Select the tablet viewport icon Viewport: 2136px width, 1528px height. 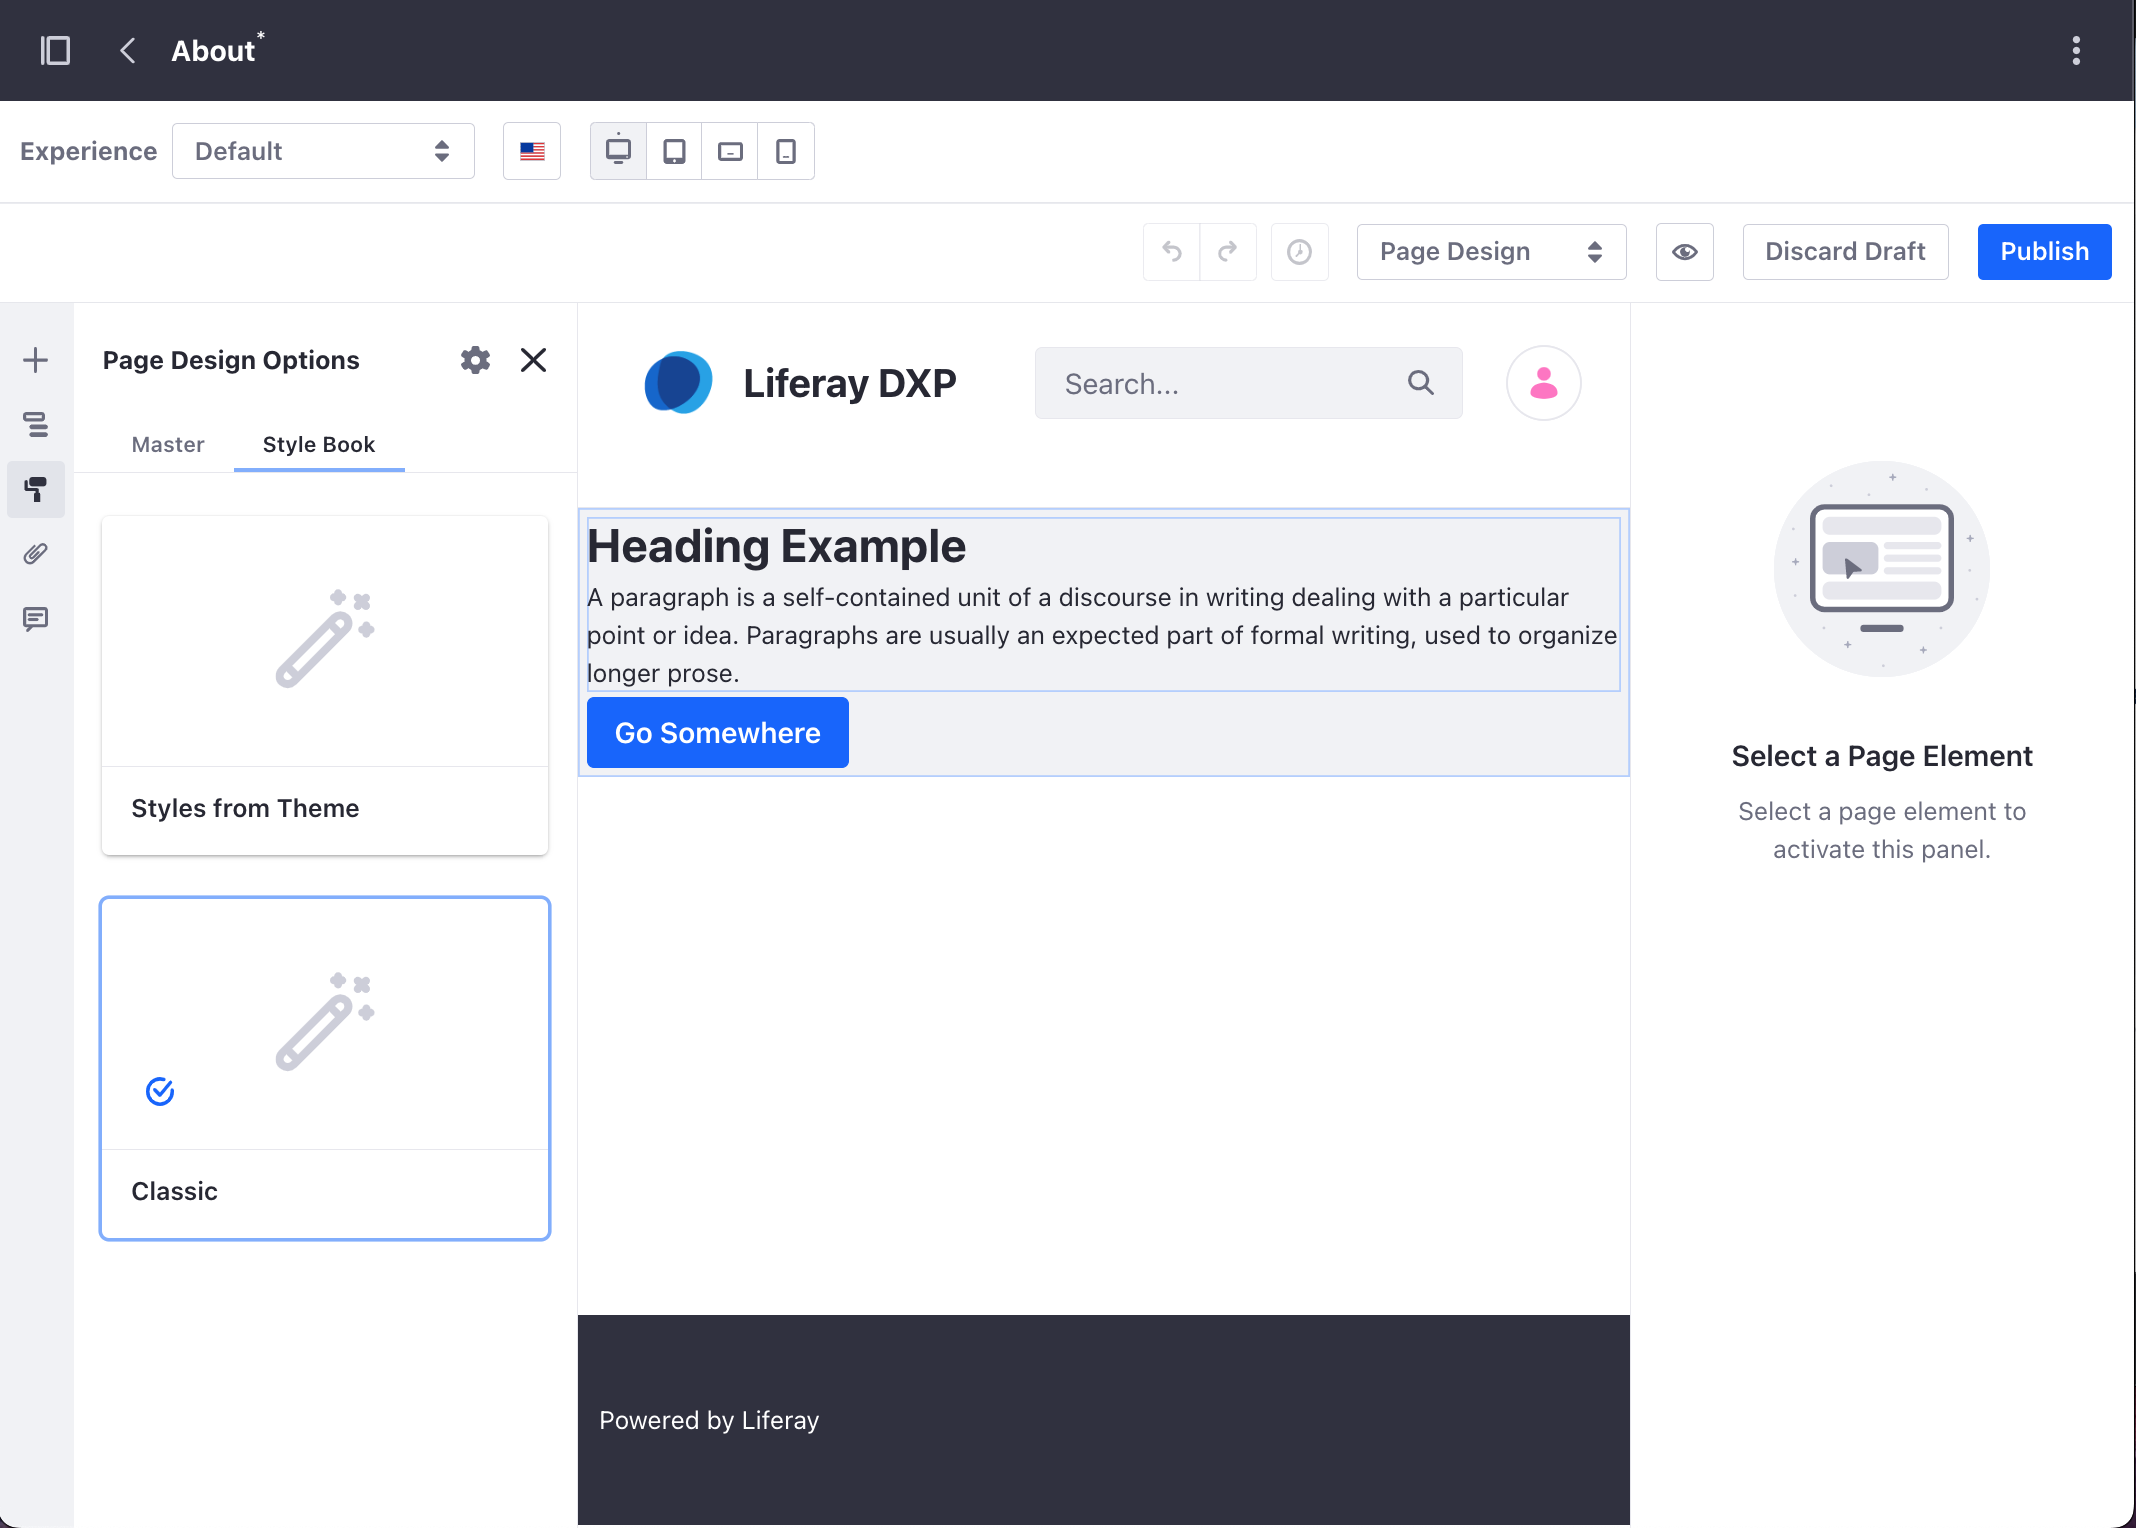(675, 150)
